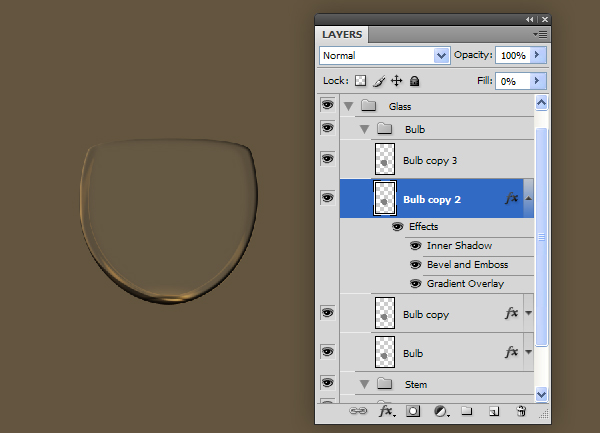Open the Opacity slider arrow
The width and height of the screenshot is (600, 433).
click(x=537, y=55)
